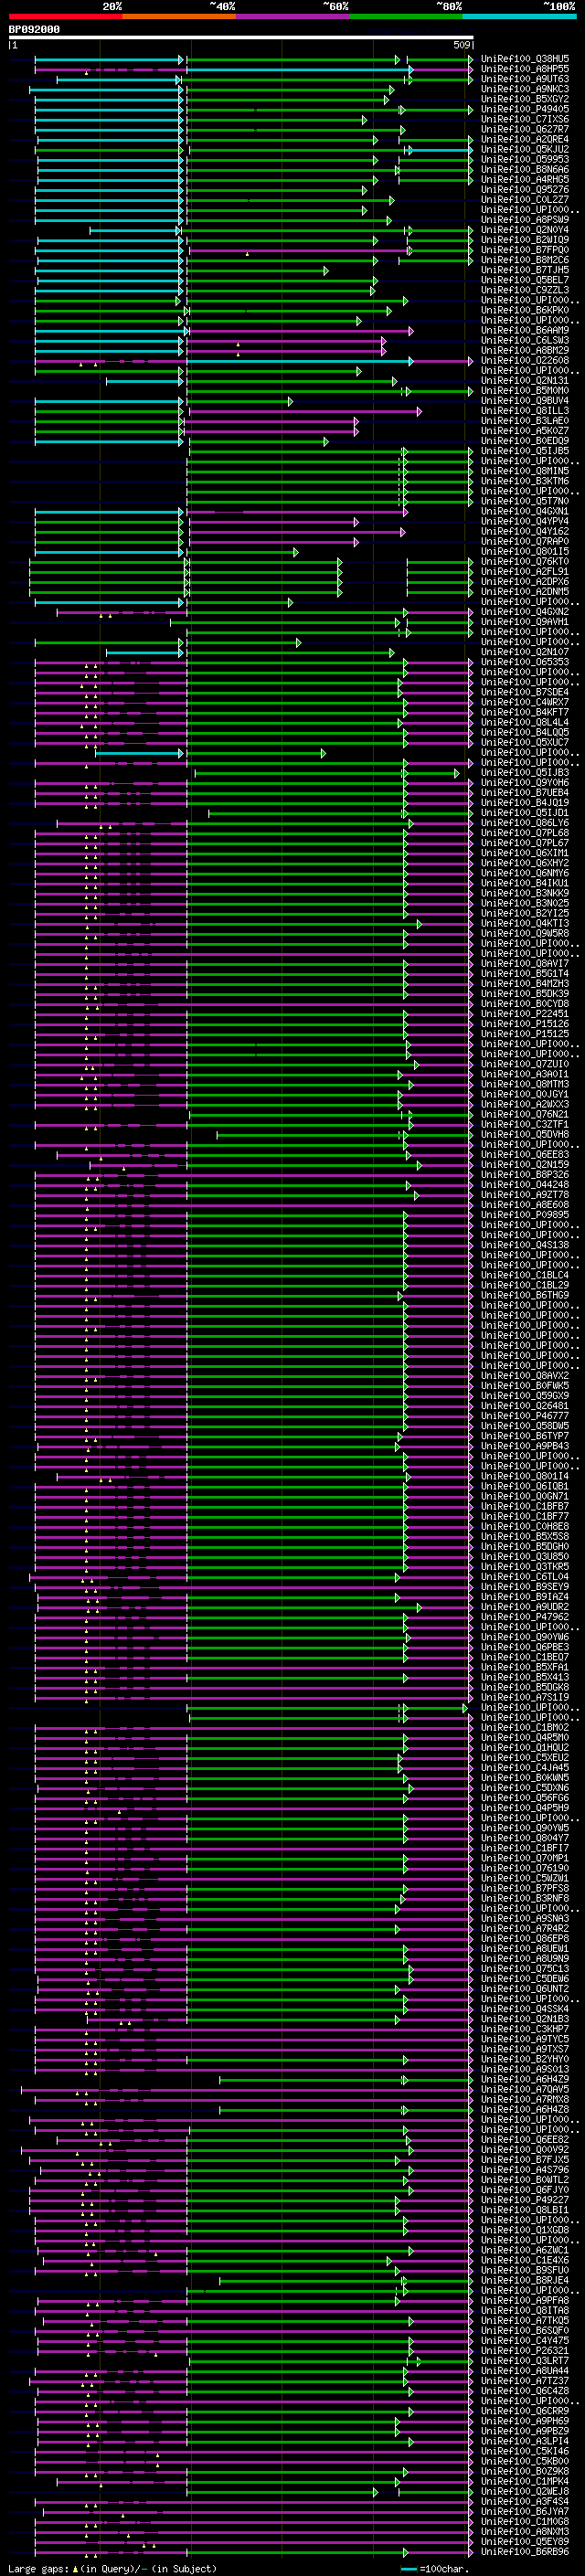585x2576 pixels.
Task: Select the UniRef100_B2WIQ9 label
Action: (525, 240)
